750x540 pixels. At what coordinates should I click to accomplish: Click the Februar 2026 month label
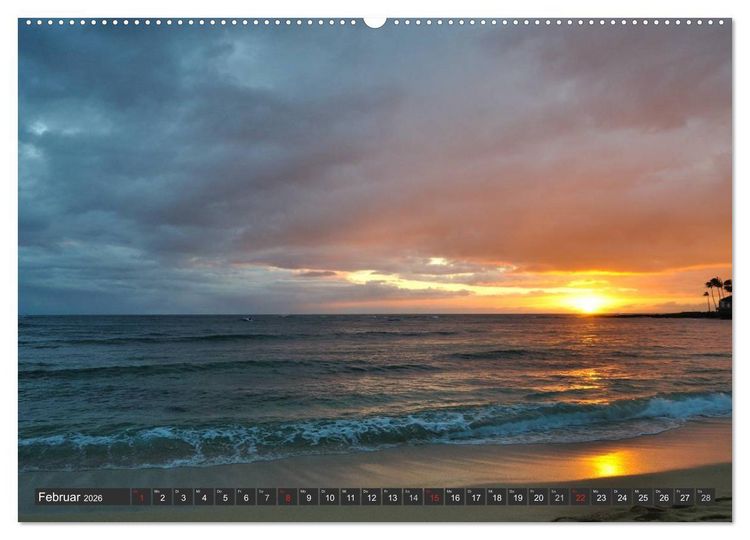(x=70, y=497)
